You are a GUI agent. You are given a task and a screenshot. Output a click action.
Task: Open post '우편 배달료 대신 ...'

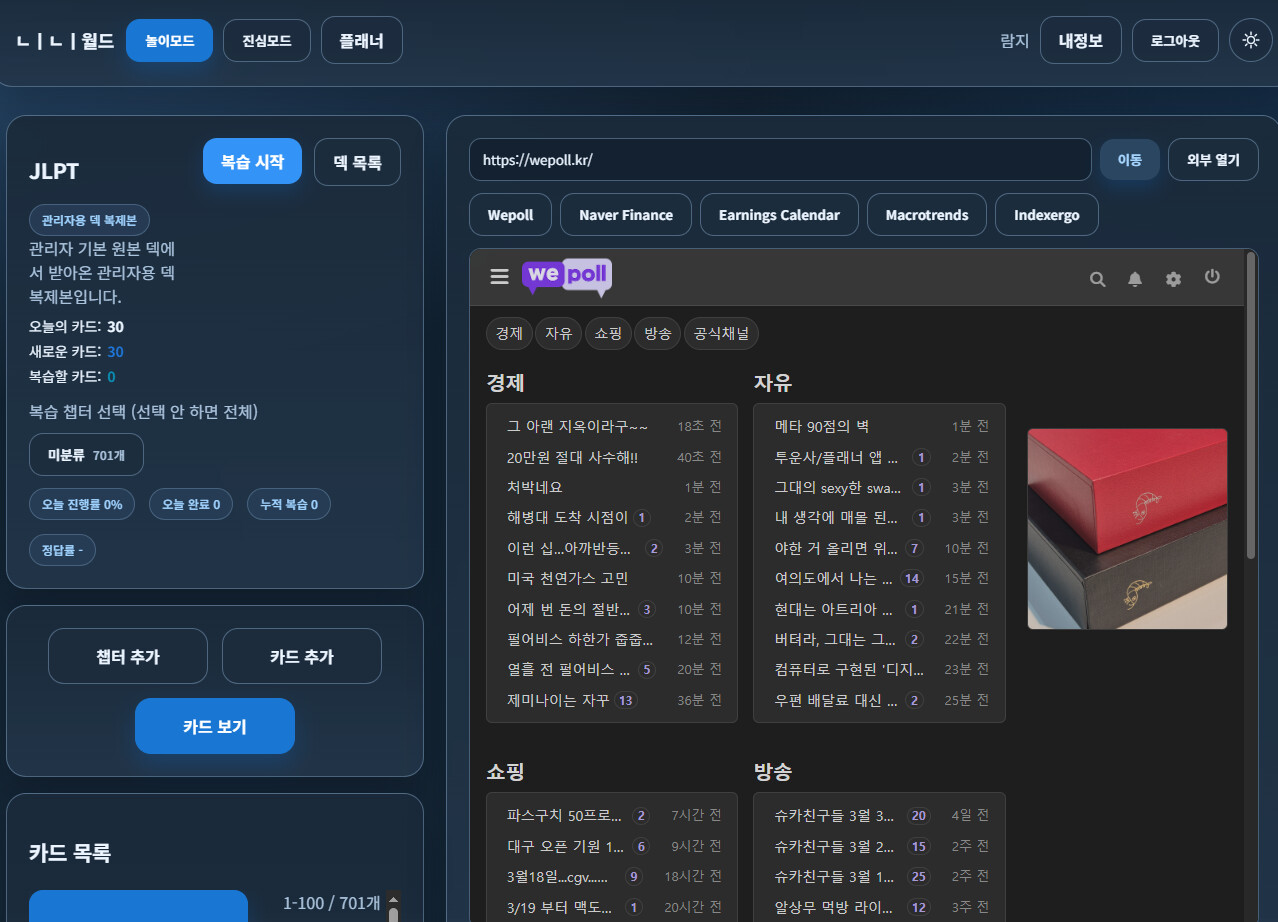pos(834,700)
